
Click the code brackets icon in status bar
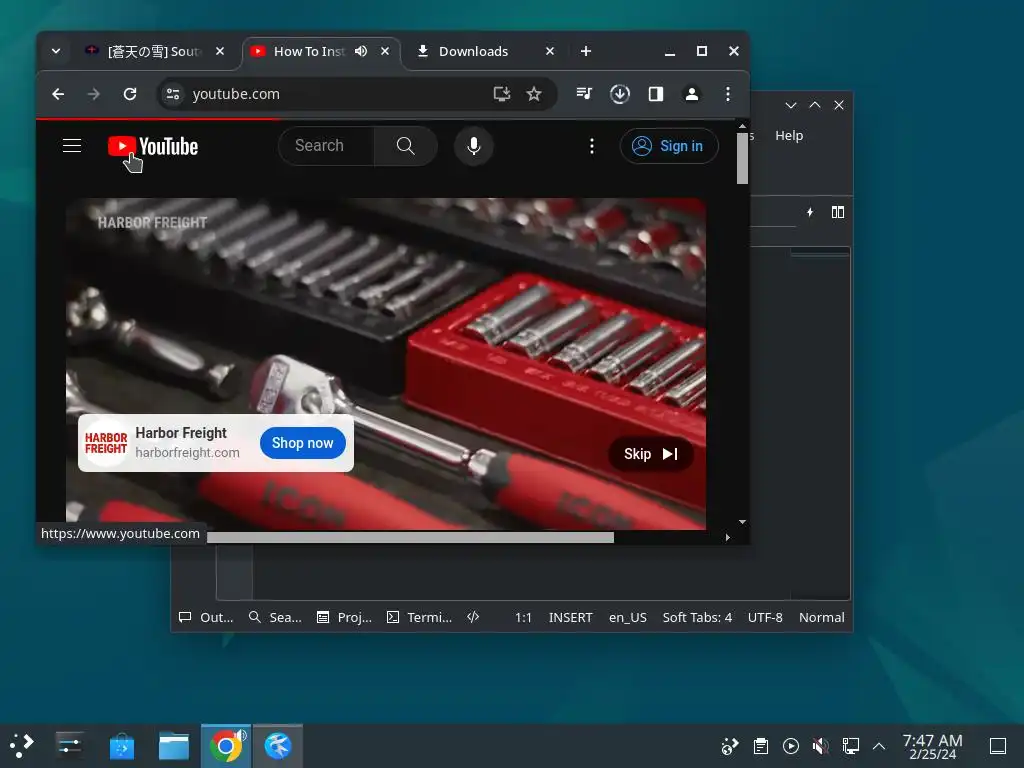pyautogui.click(x=473, y=617)
